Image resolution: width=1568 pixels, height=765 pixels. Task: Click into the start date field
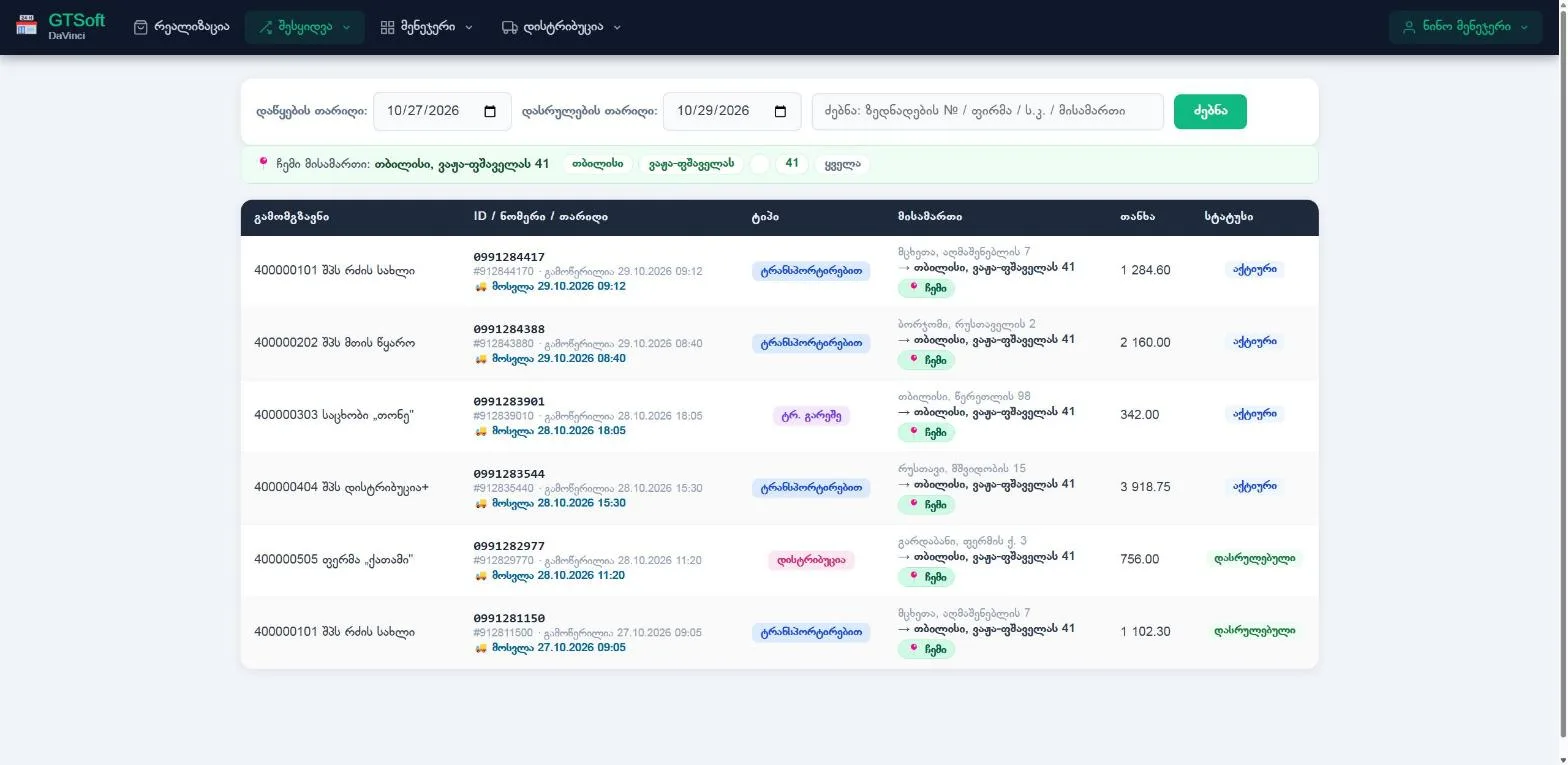pos(442,111)
